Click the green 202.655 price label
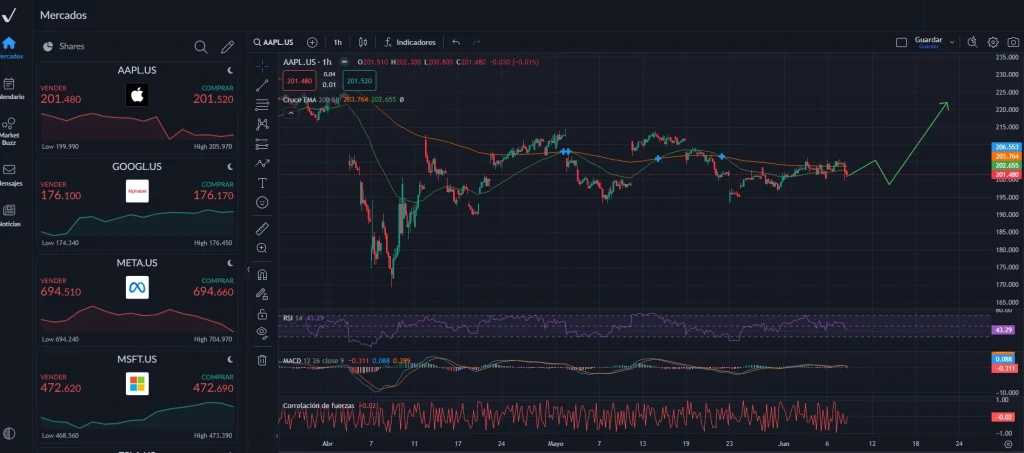This screenshot has height=453, width=1024. pos(1006,166)
